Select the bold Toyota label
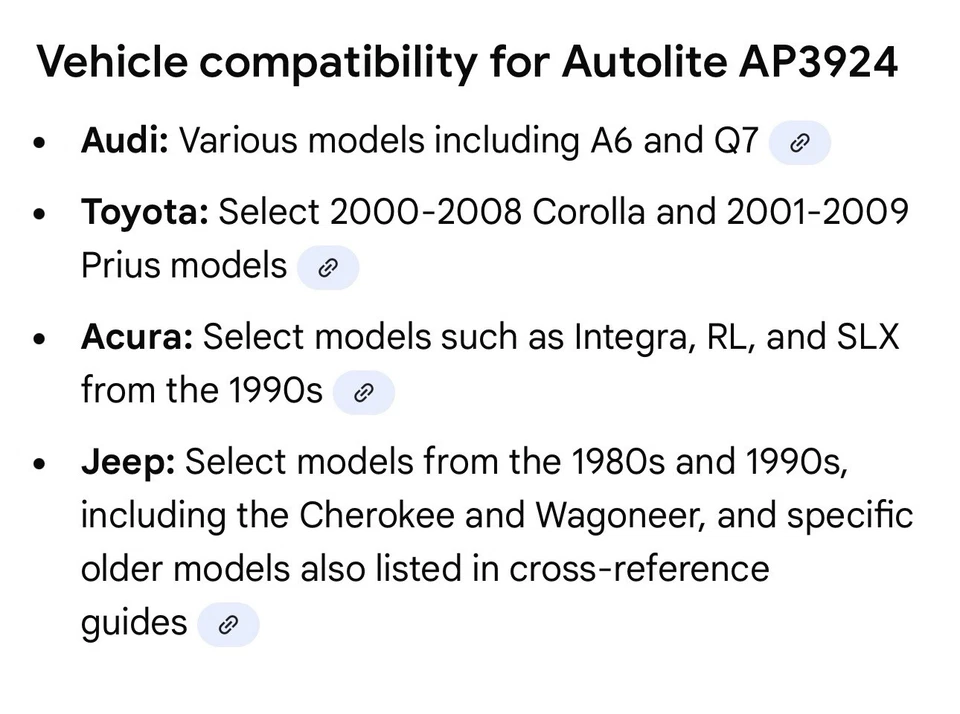Image resolution: width=960 pixels, height=714 pixels. 144,212
